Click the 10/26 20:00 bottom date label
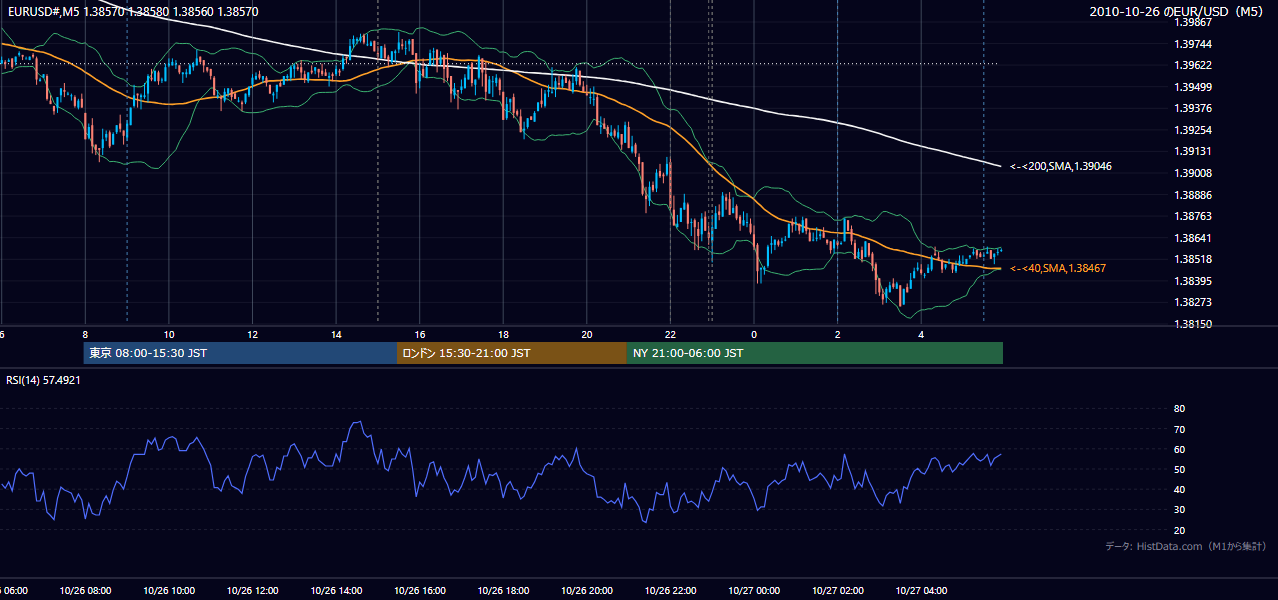Viewport: 1278px width, 600px height. [x=587, y=591]
